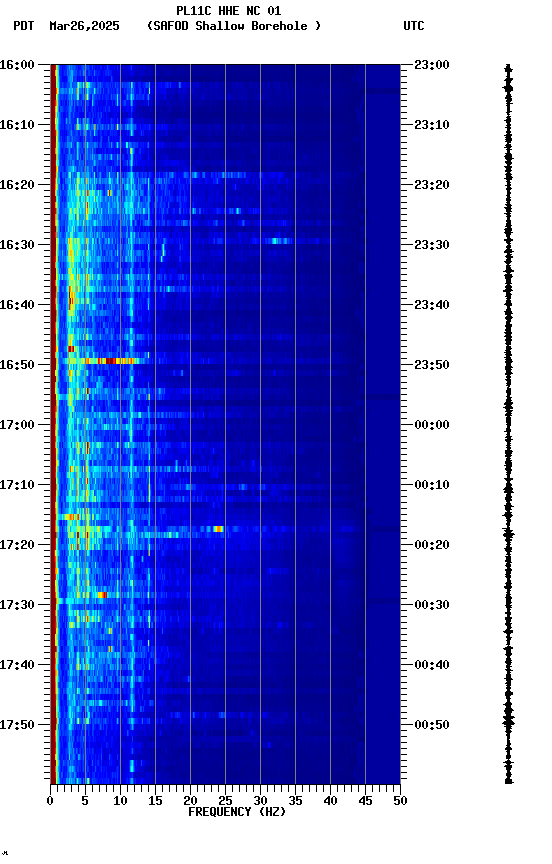Viewport: 552px width, 864px height.
Task: Click the 00:00 UTC time label
Action: click(x=432, y=425)
